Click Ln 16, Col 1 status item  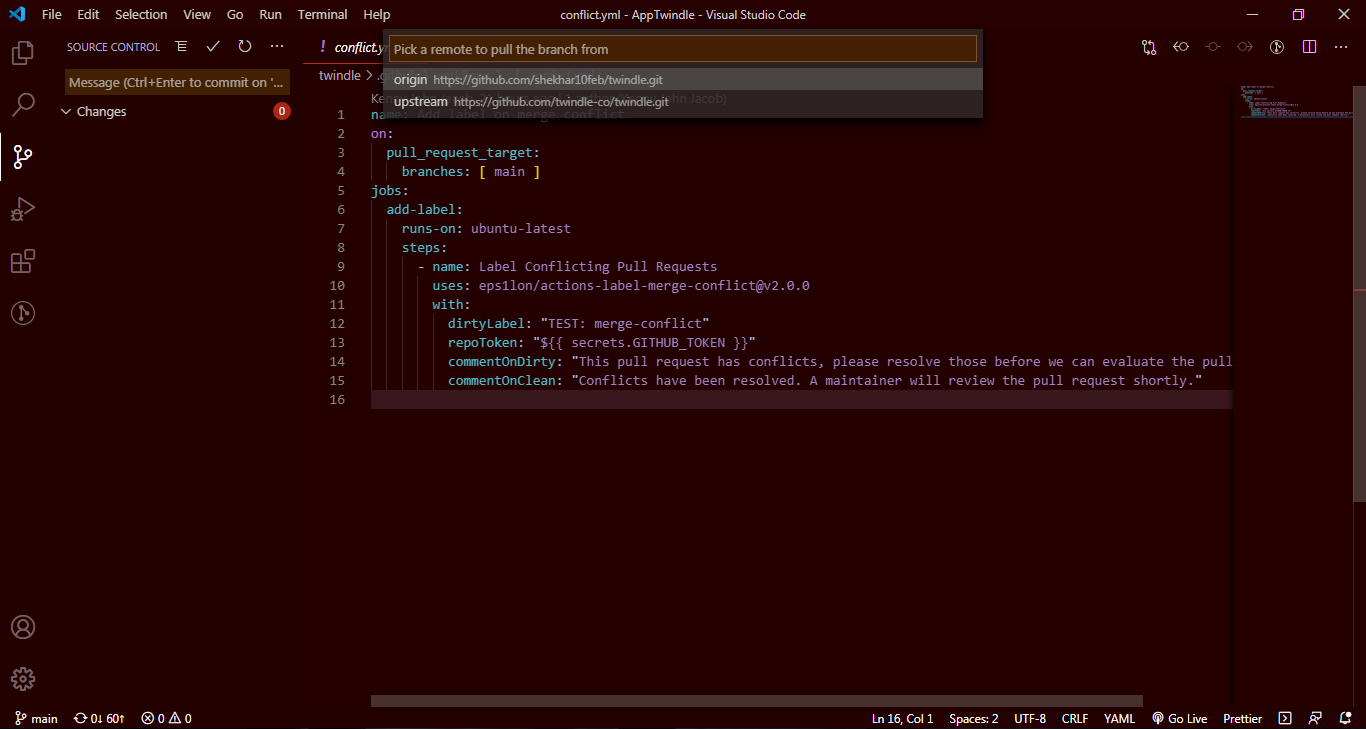[902, 718]
